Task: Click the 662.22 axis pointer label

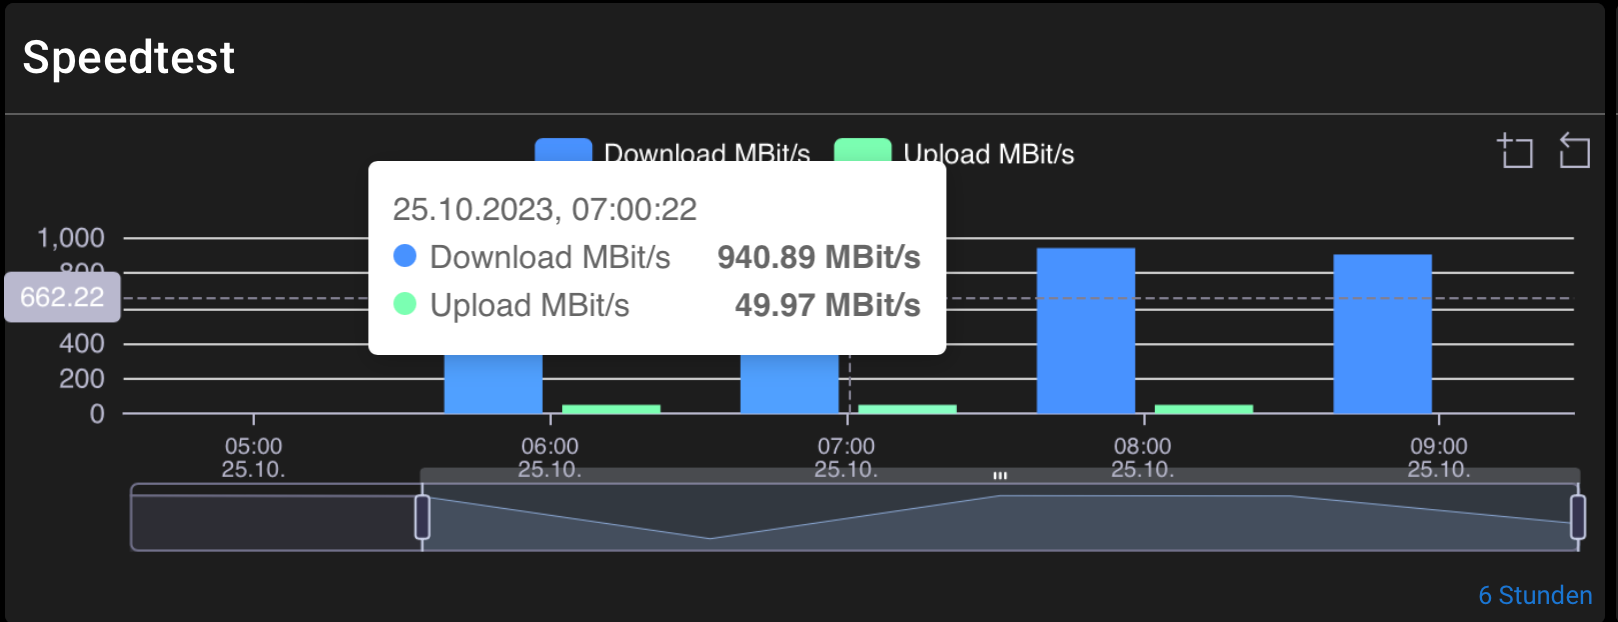Action: [62, 297]
